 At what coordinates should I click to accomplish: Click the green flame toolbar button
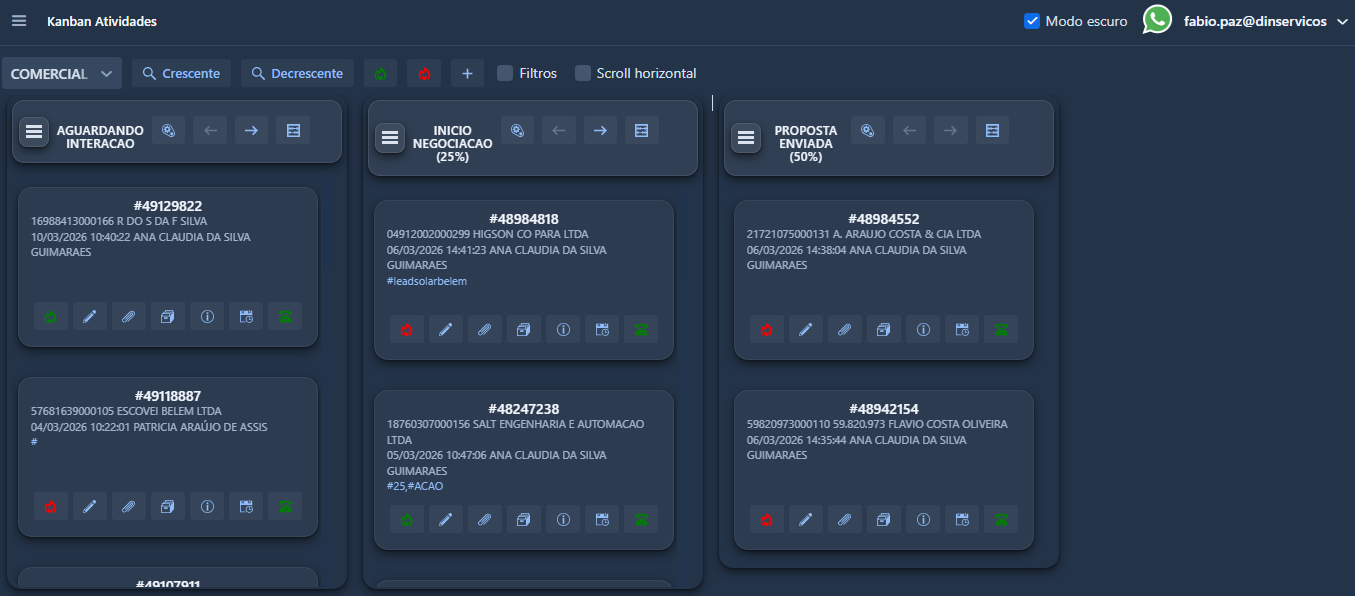381,73
